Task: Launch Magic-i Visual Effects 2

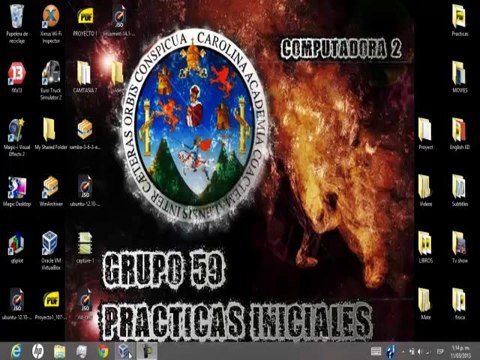Action: 17,137
